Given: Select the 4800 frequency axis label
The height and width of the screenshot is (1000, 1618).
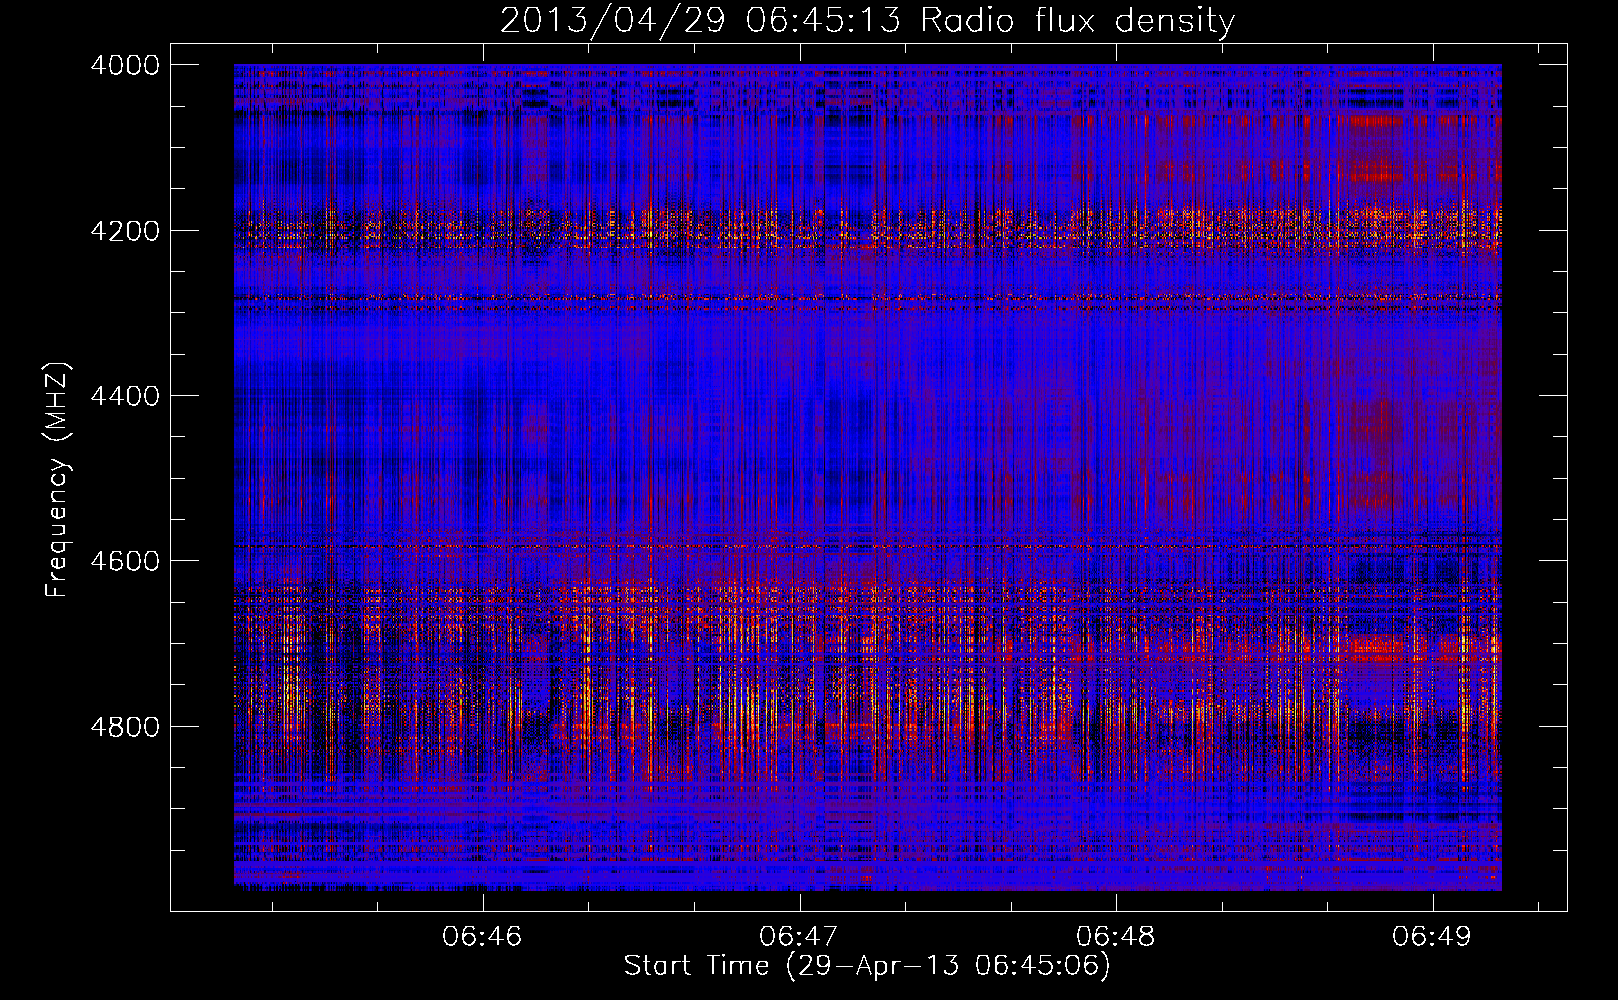Looking at the screenshot, I should pos(124,726).
